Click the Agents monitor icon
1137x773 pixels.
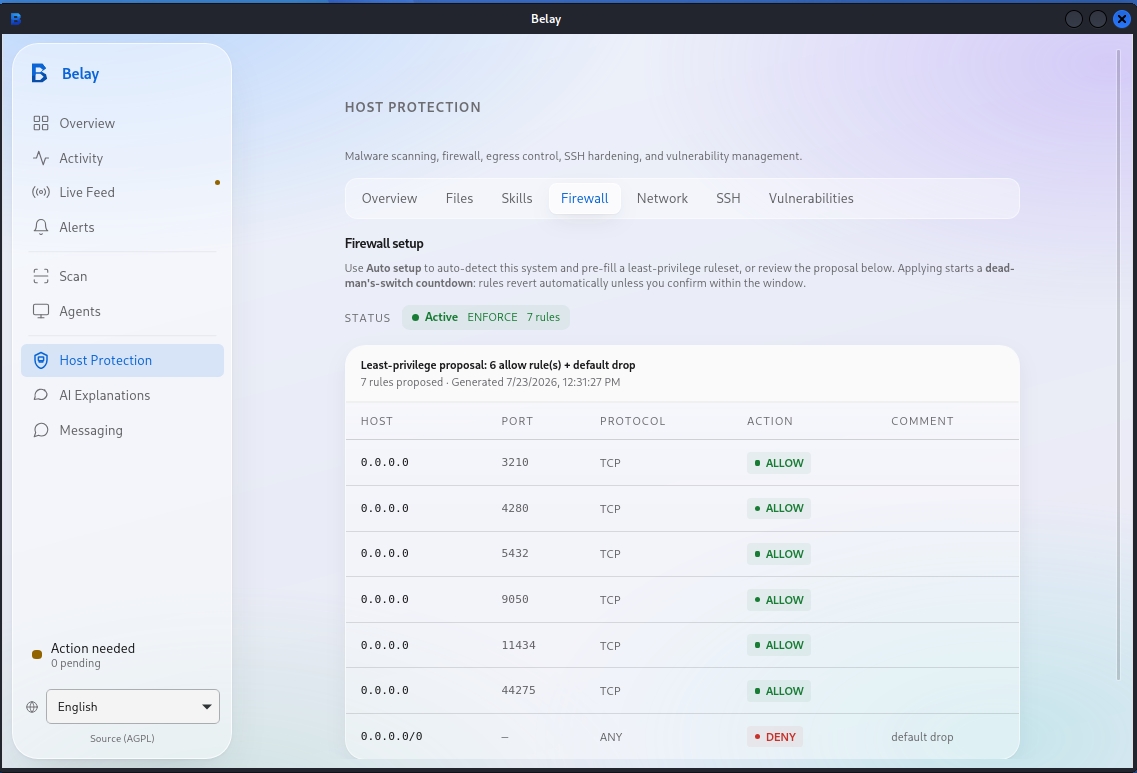[41, 311]
